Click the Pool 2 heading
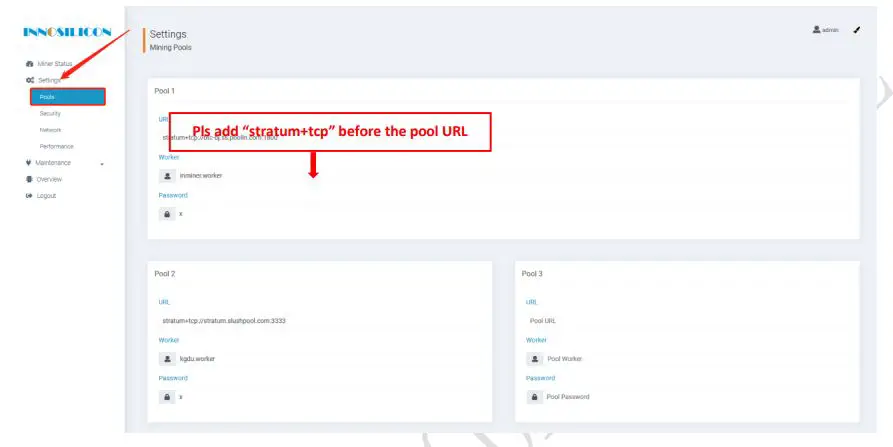893x447 pixels. pyautogui.click(x=165, y=274)
